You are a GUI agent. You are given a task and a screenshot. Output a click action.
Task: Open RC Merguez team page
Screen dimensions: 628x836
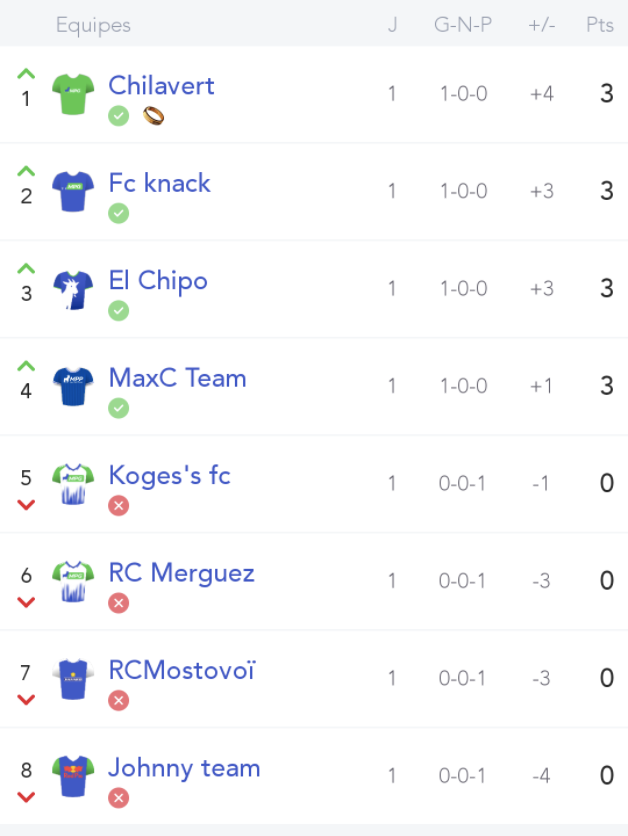click(x=182, y=573)
